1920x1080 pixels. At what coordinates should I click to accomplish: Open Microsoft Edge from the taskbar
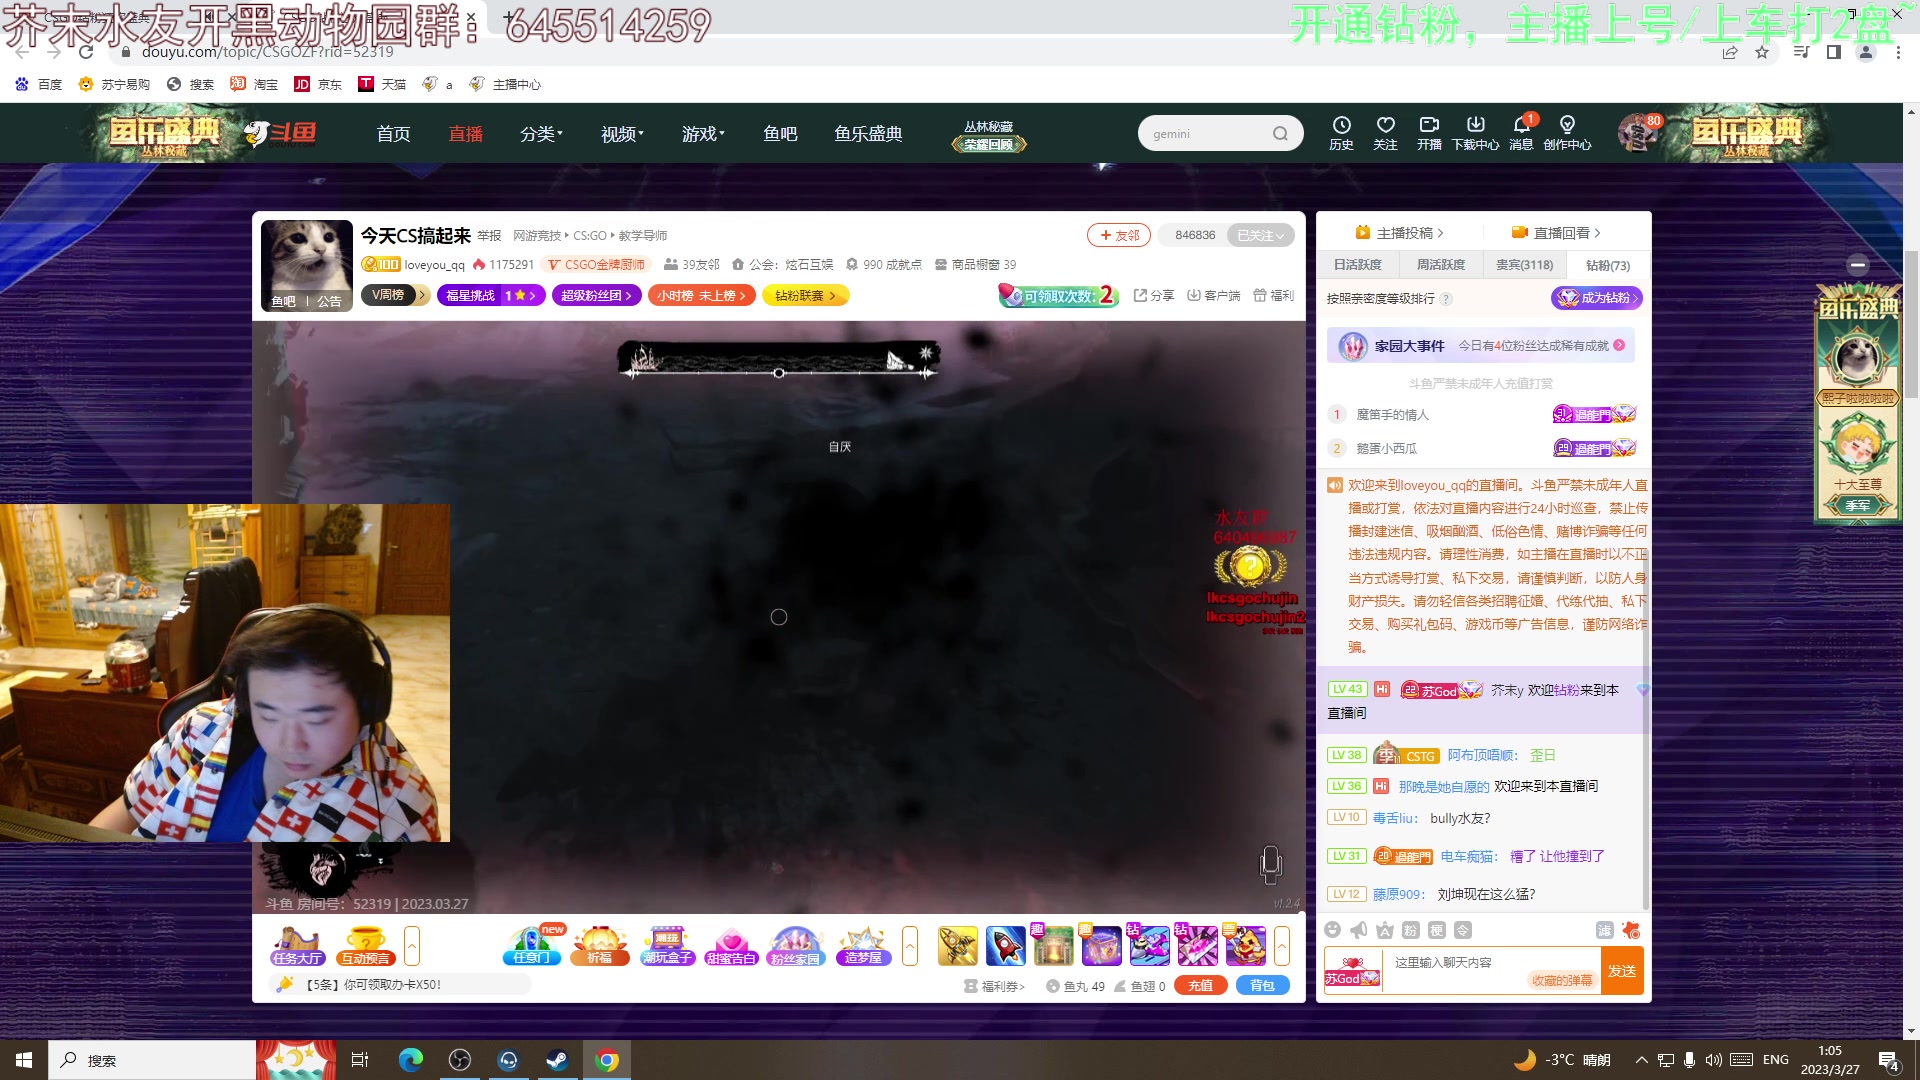pyautogui.click(x=410, y=1060)
